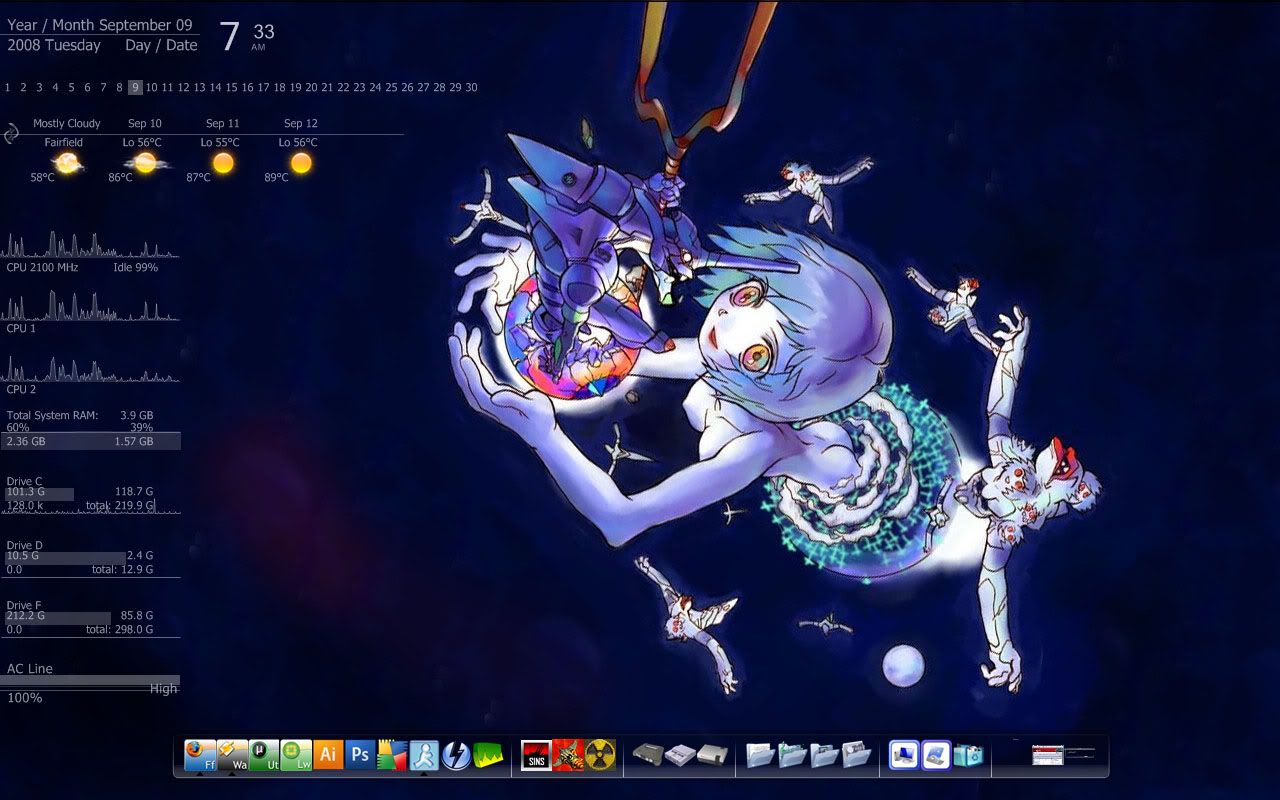Launch Adobe Photoshop (Ps) icon

(360, 754)
